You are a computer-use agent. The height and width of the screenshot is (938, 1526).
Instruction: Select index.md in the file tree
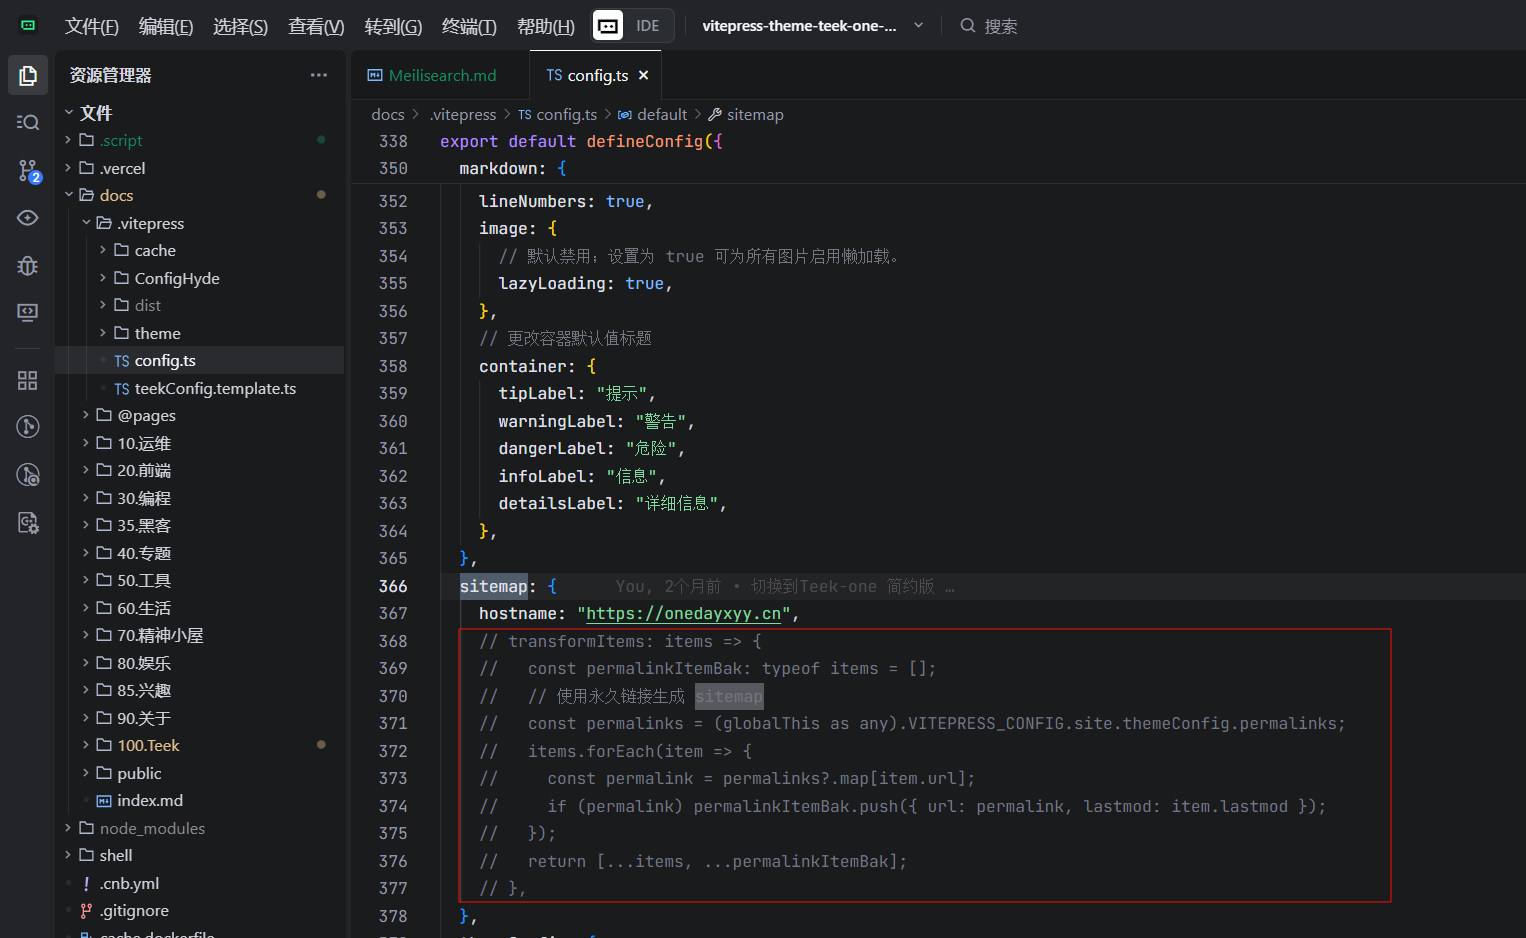tap(149, 800)
